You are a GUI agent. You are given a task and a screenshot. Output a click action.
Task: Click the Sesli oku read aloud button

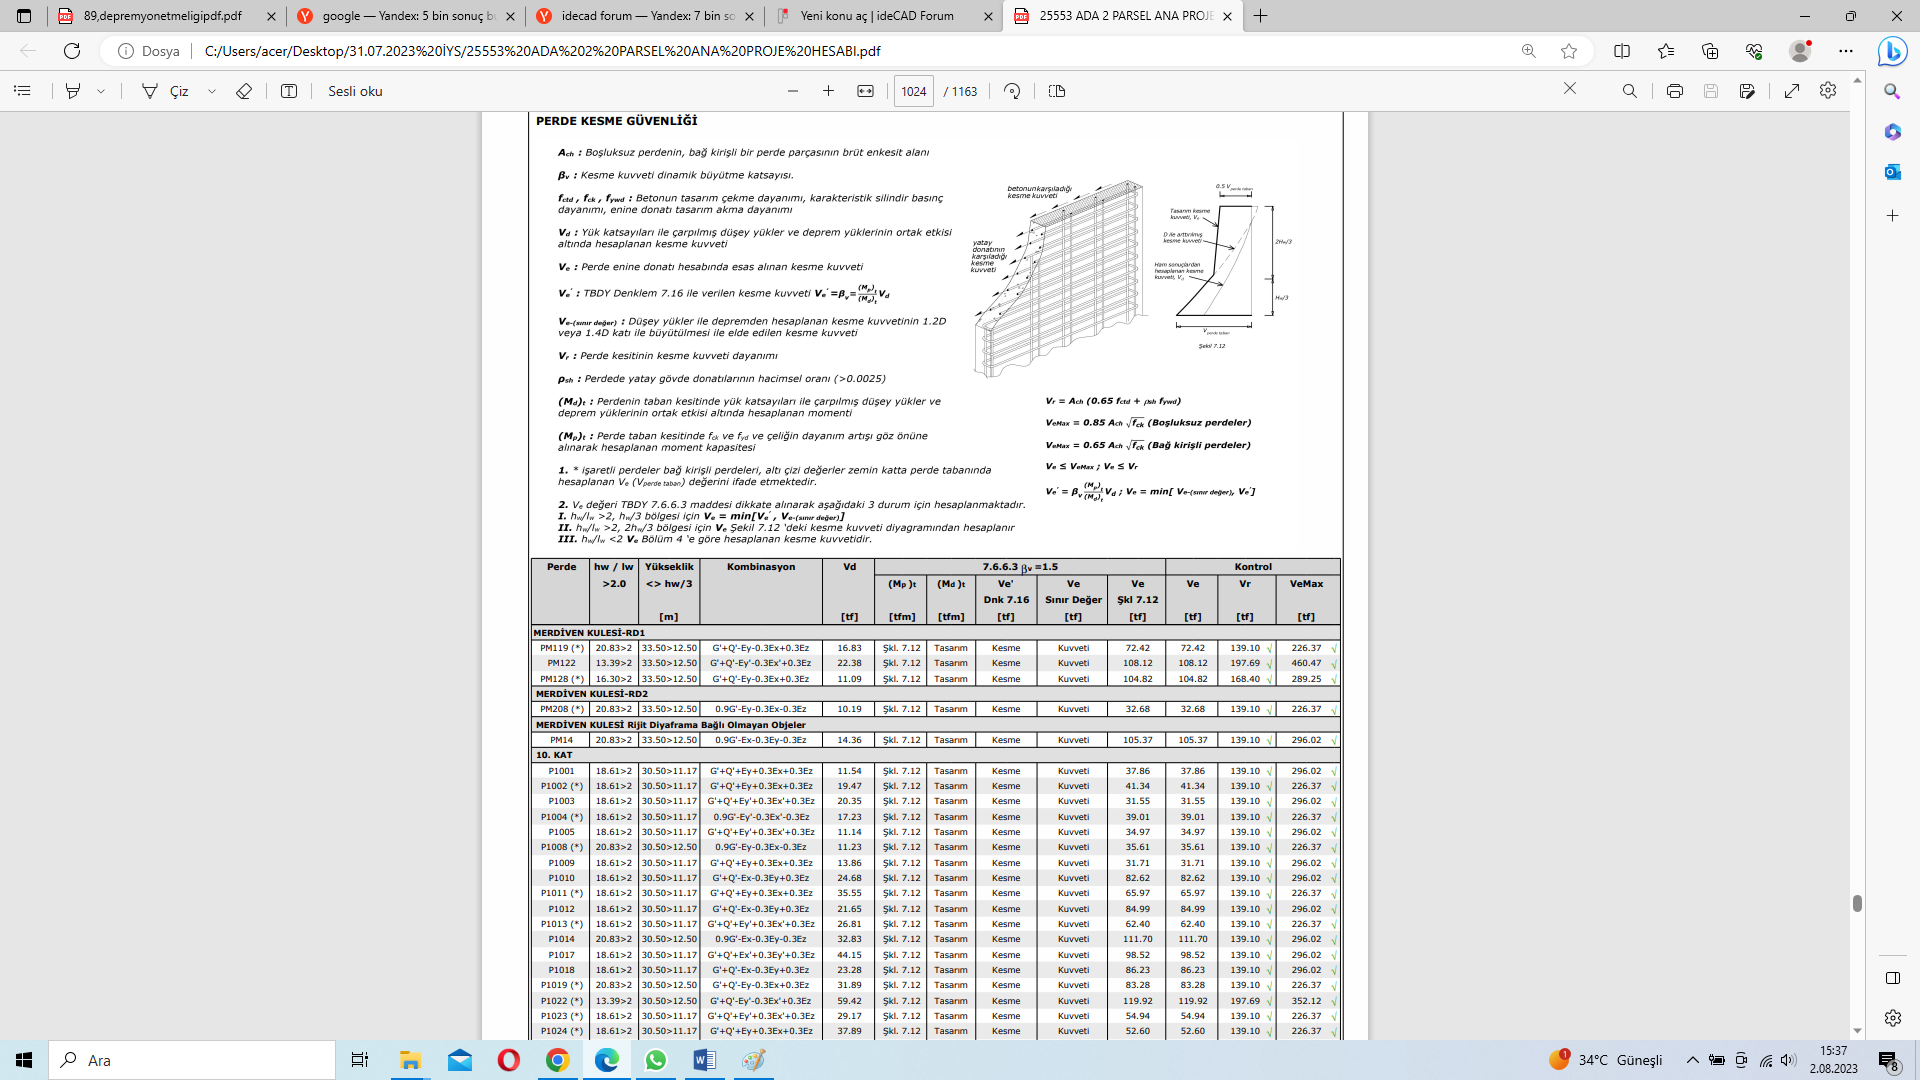(x=355, y=91)
